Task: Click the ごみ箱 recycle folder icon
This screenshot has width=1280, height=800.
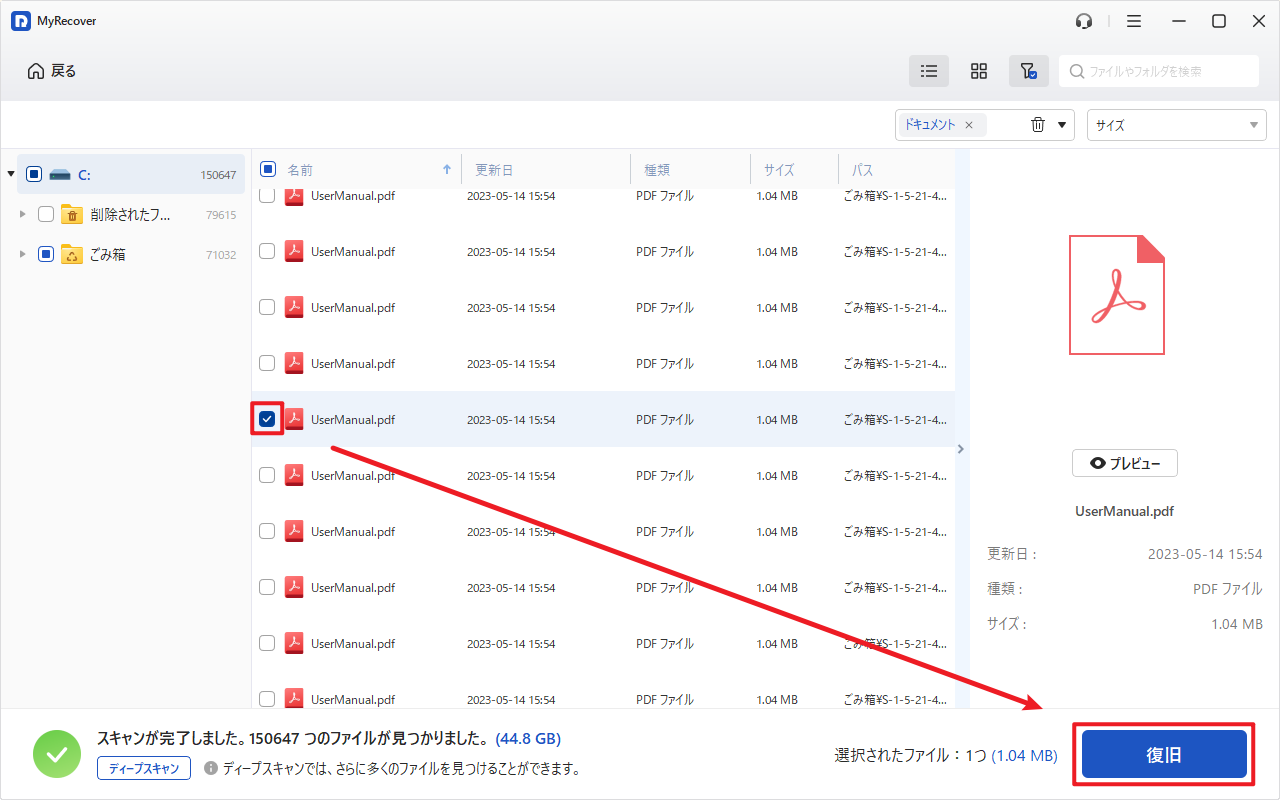Action: 72,254
